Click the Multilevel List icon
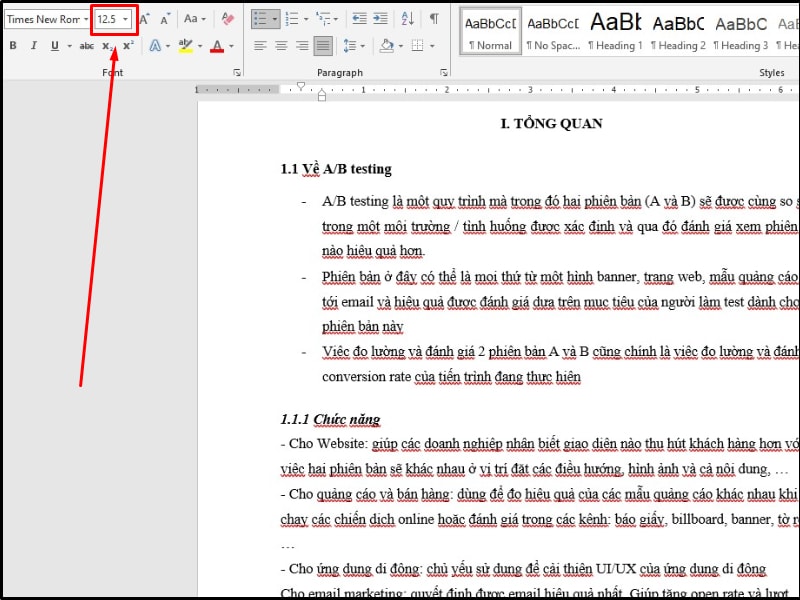This screenshot has height=600, width=800. 323,19
